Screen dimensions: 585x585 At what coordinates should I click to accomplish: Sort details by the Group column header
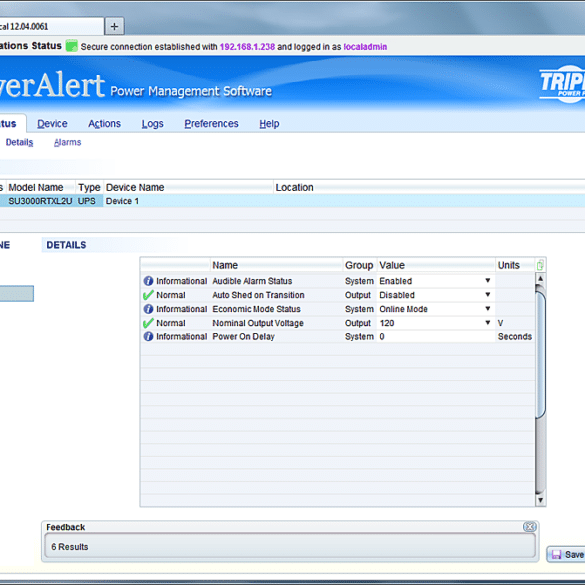click(x=359, y=265)
